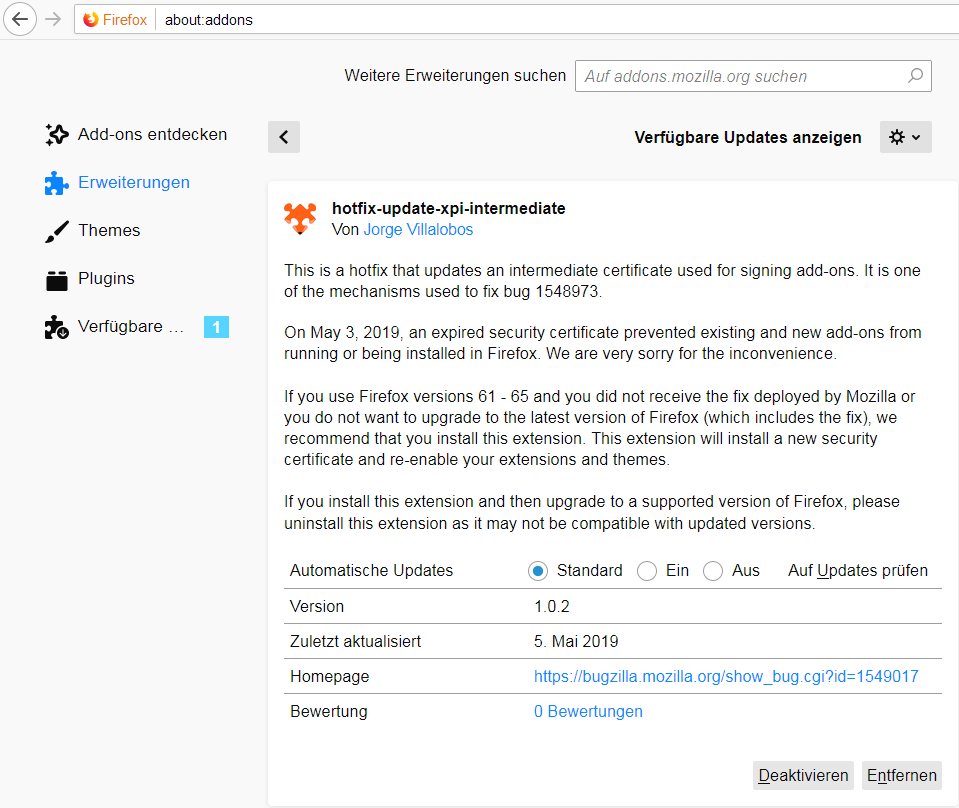The image size is (959, 808).
Task: Click the Add-ons entdecken sparkle icon
Action: click(57, 135)
